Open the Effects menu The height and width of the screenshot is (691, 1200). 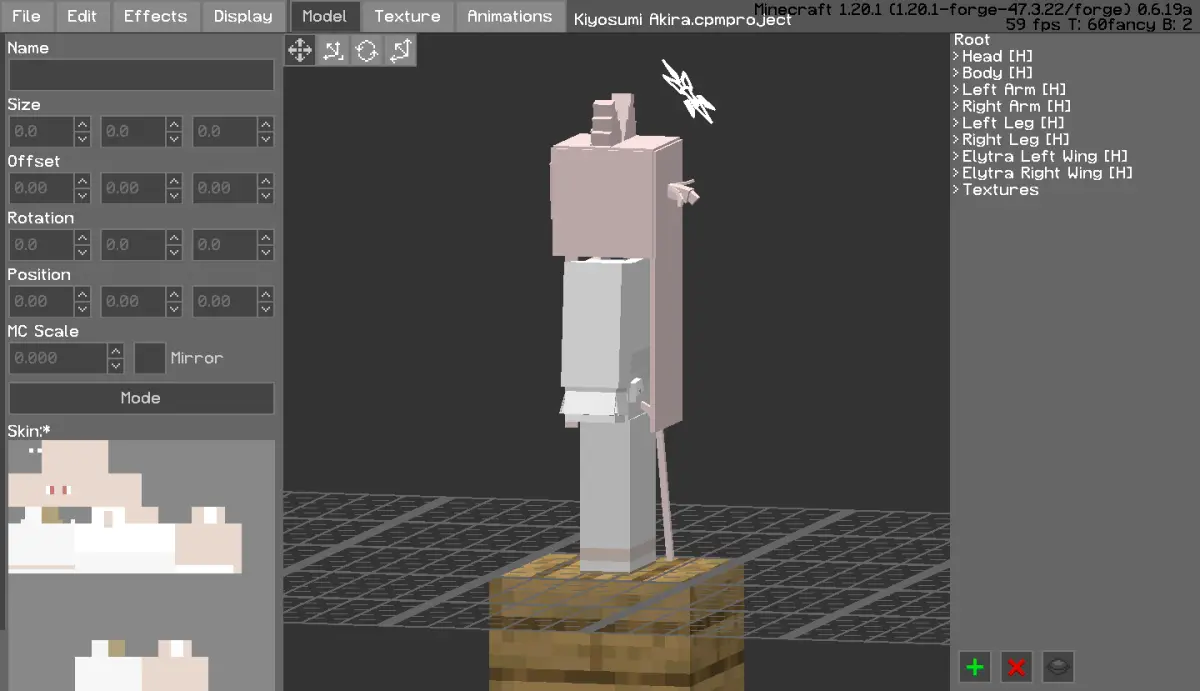coord(155,16)
